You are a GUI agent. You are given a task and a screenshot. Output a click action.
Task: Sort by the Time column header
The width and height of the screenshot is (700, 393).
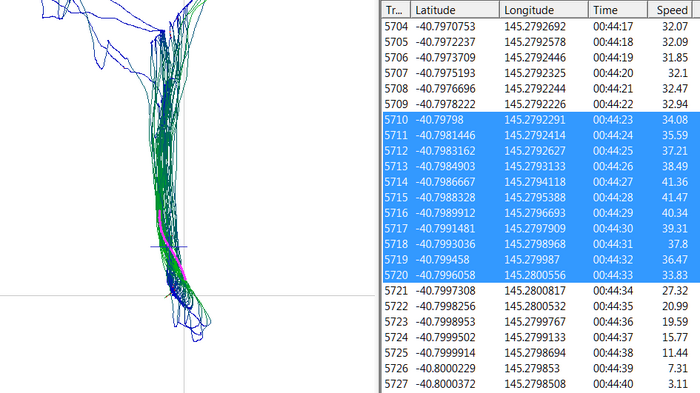click(x=618, y=10)
